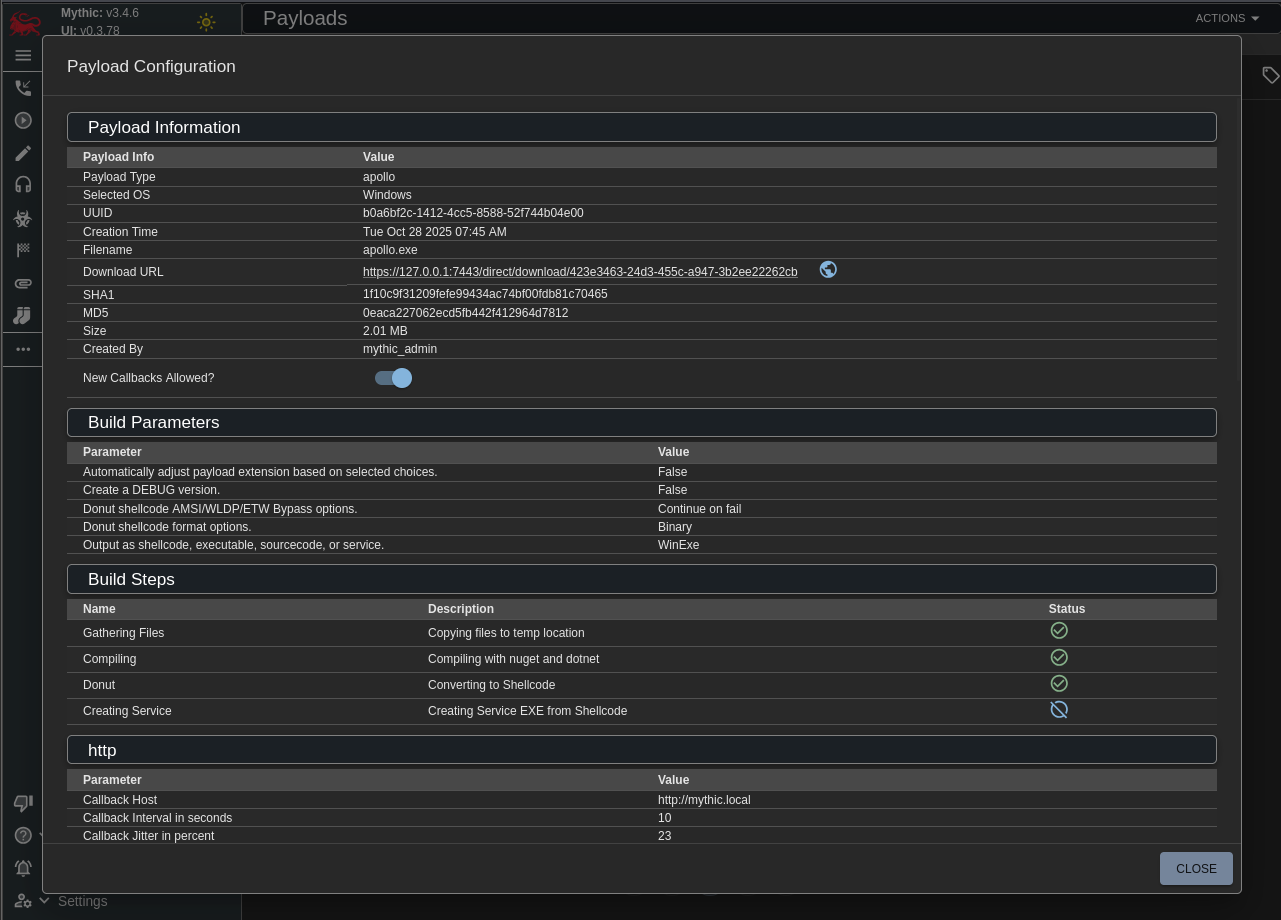Image resolution: width=1281 pixels, height=920 pixels.
Task: Open the payload direct download URL link
Action: [580, 272]
